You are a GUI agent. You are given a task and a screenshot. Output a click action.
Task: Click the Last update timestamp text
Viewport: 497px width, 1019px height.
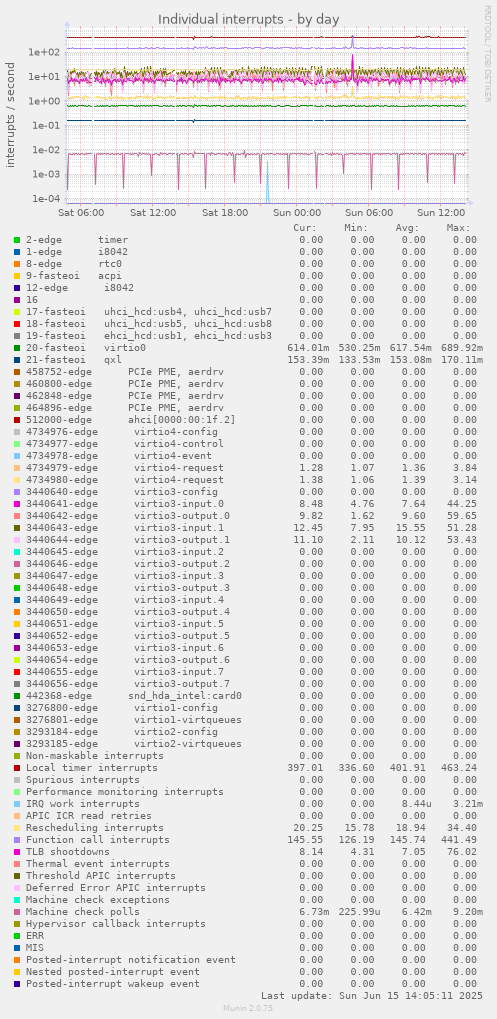tap(373, 996)
